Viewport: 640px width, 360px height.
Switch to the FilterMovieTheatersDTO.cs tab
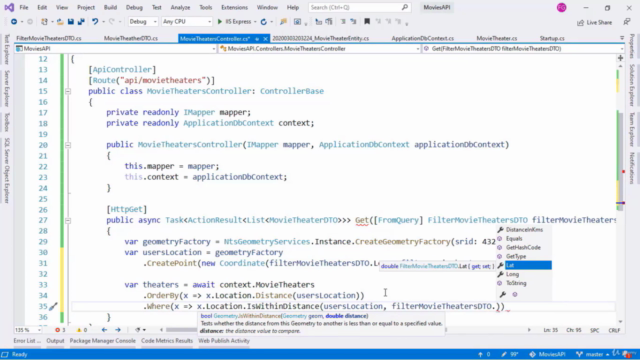(x=49, y=38)
